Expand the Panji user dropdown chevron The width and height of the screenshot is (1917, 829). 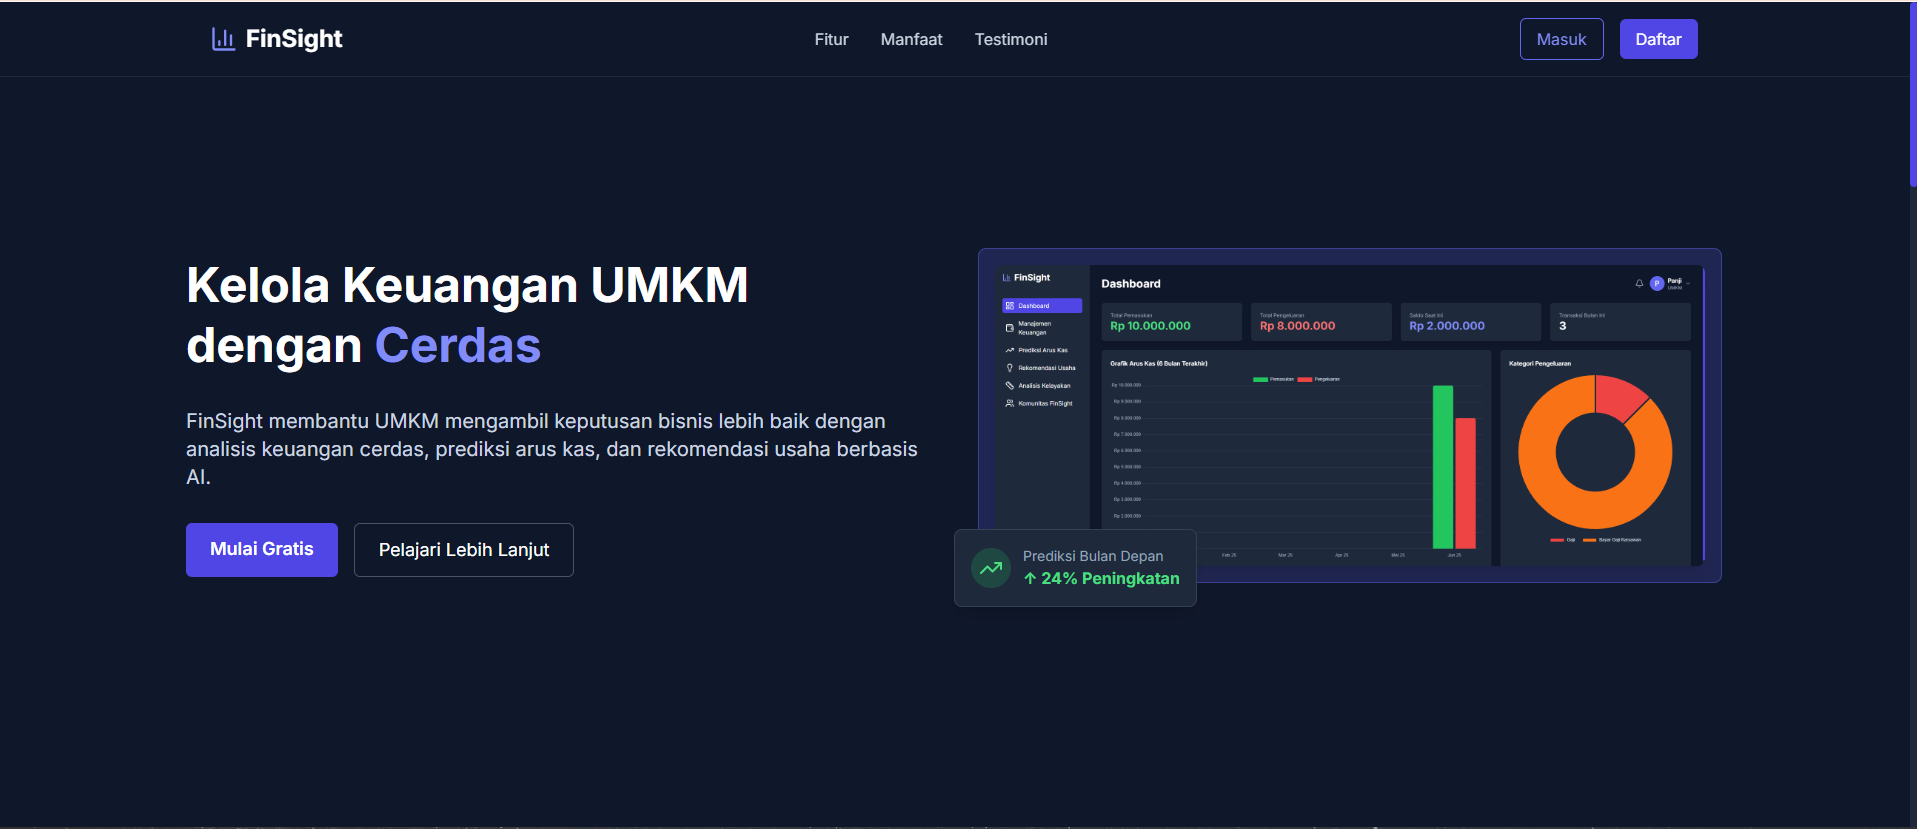tap(1688, 283)
